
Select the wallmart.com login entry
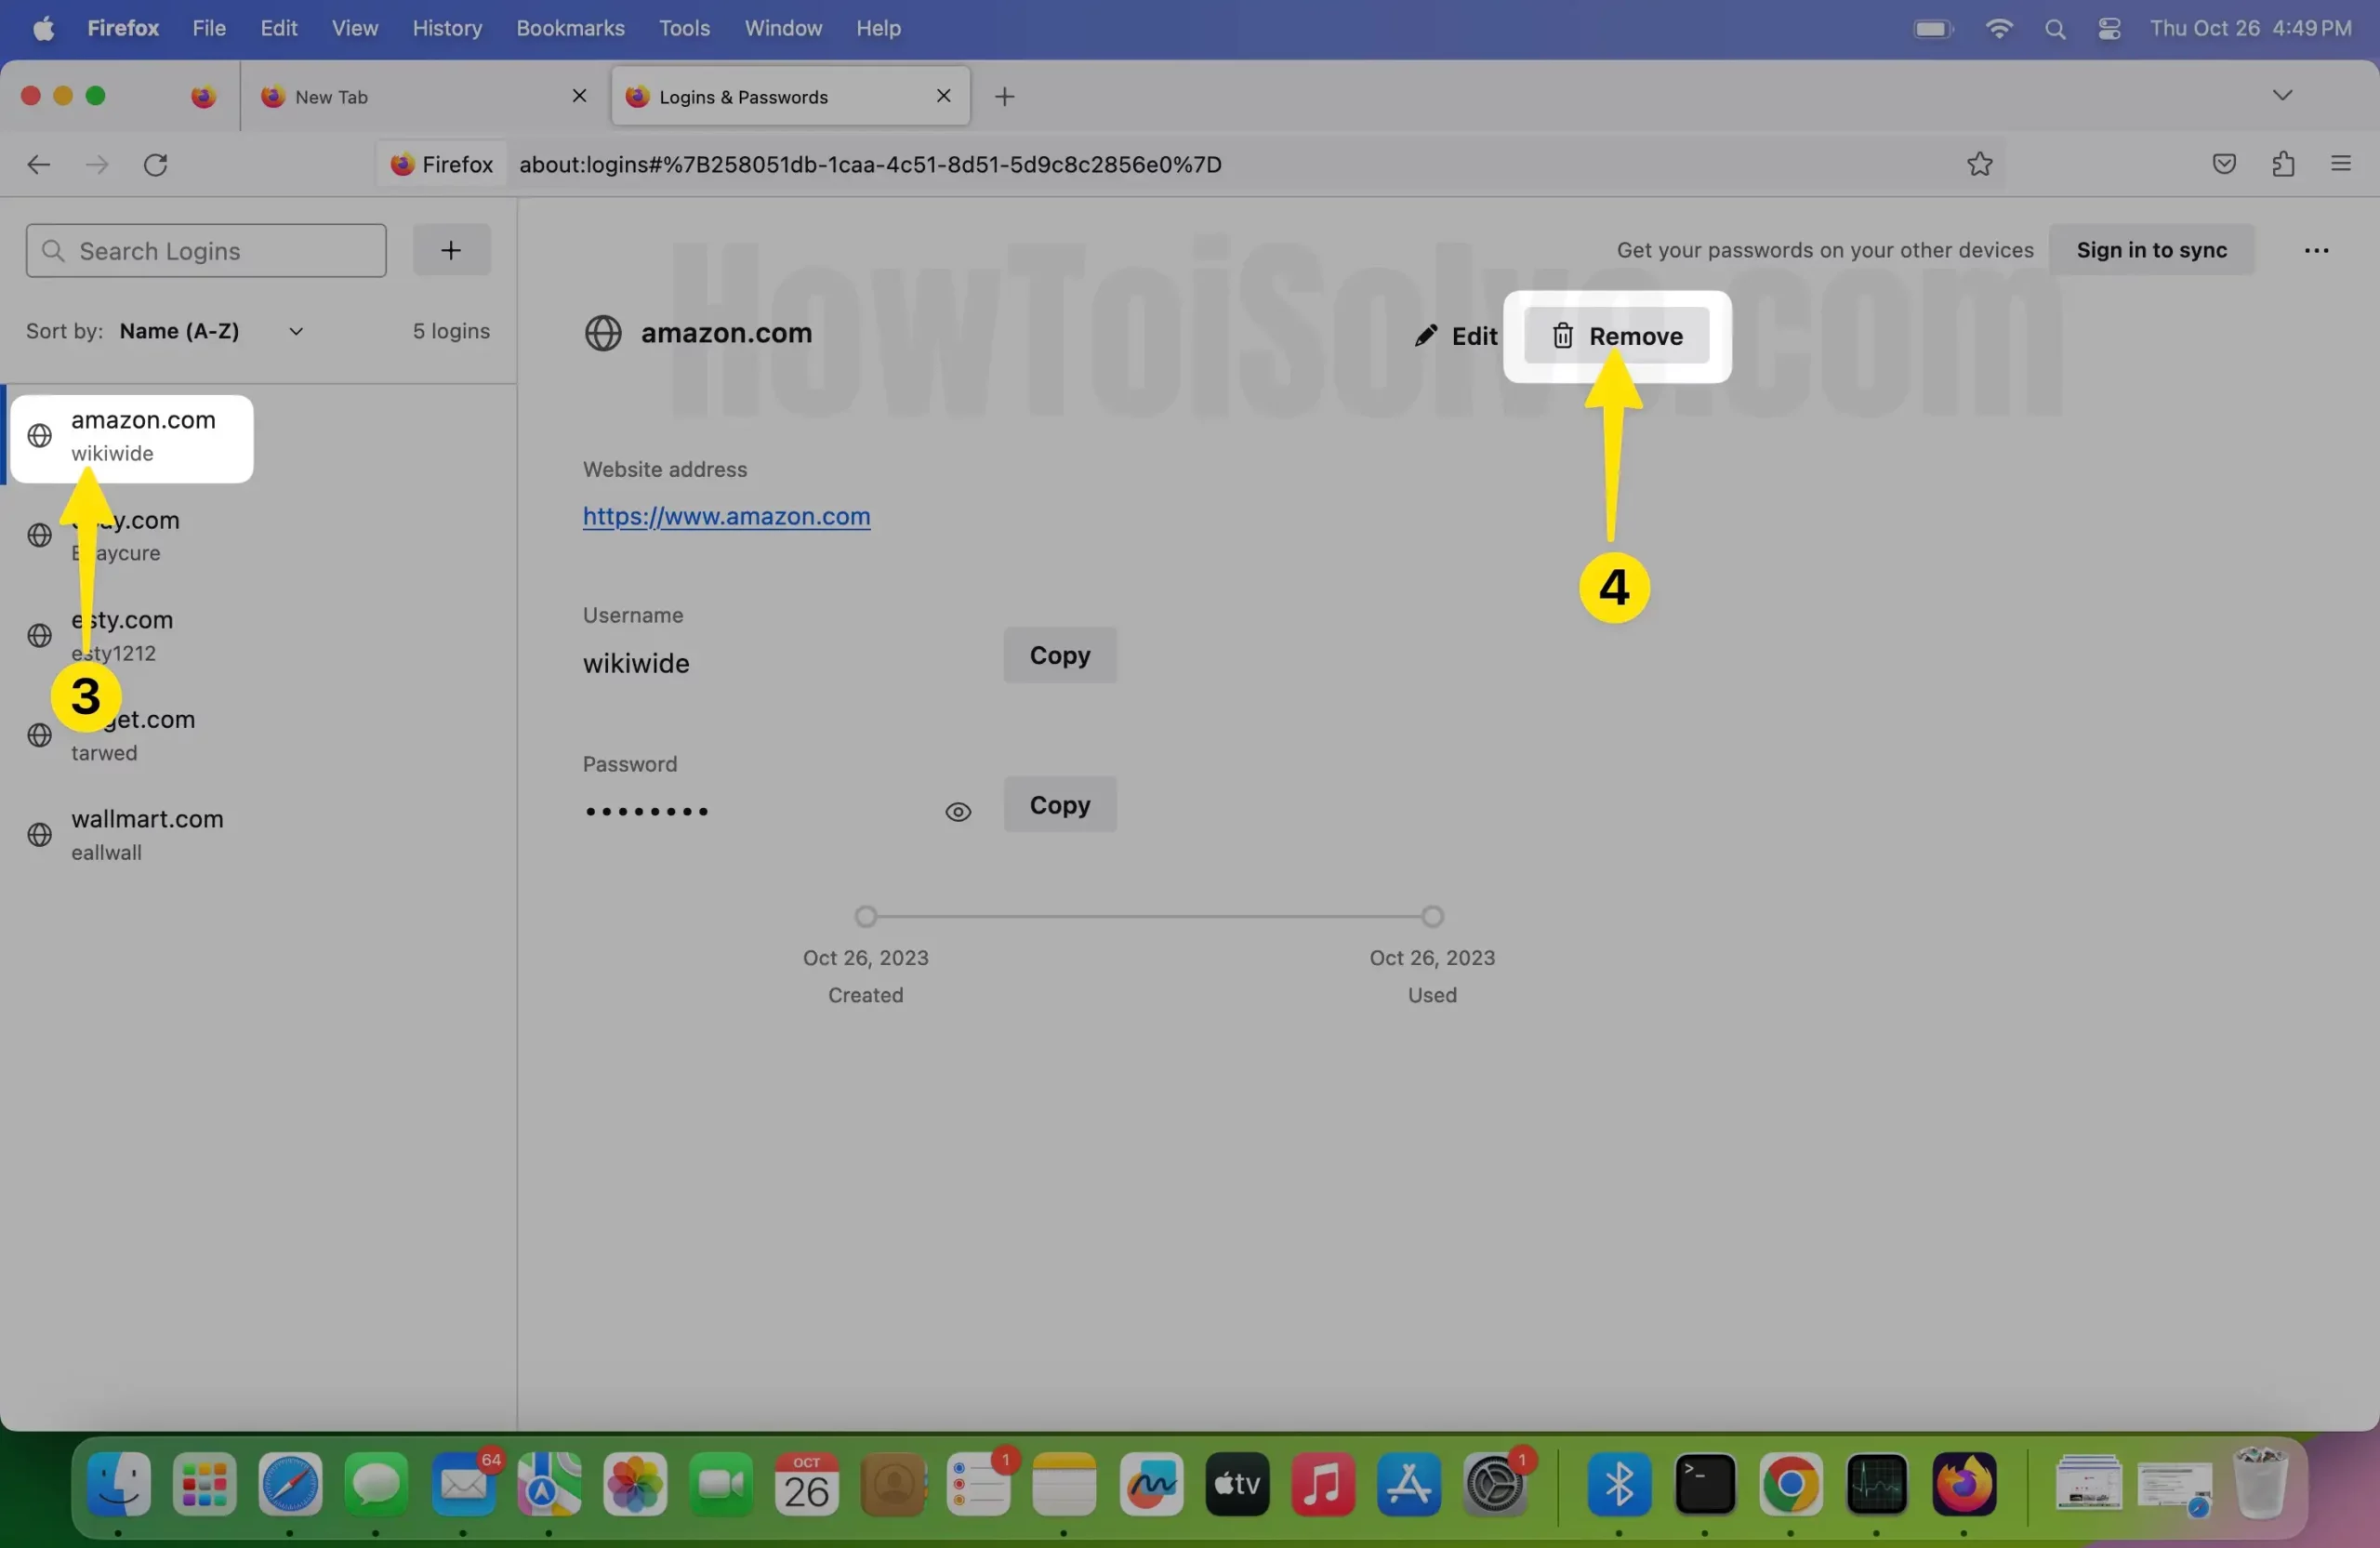(x=258, y=835)
